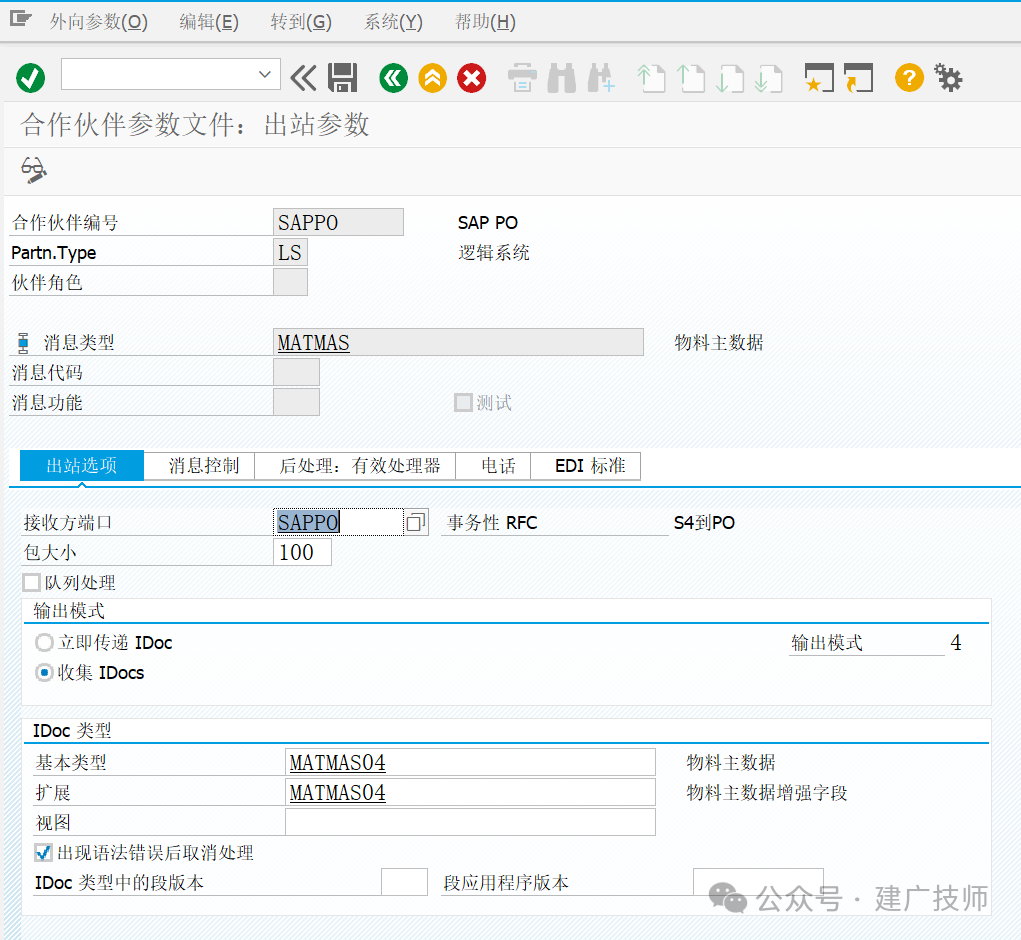Image resolution: width=1021 pixels, height=940 pixels.
Task: Collapse command field with double chevron icon
Action: 303,78
